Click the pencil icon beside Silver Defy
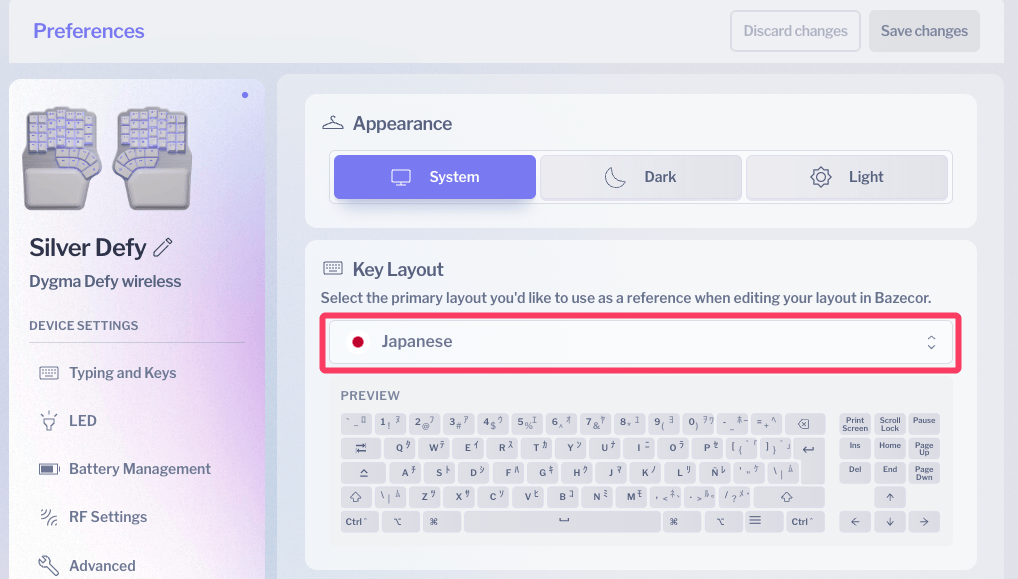The height and width of the screenshot is (579, 1018). point(164,247)
